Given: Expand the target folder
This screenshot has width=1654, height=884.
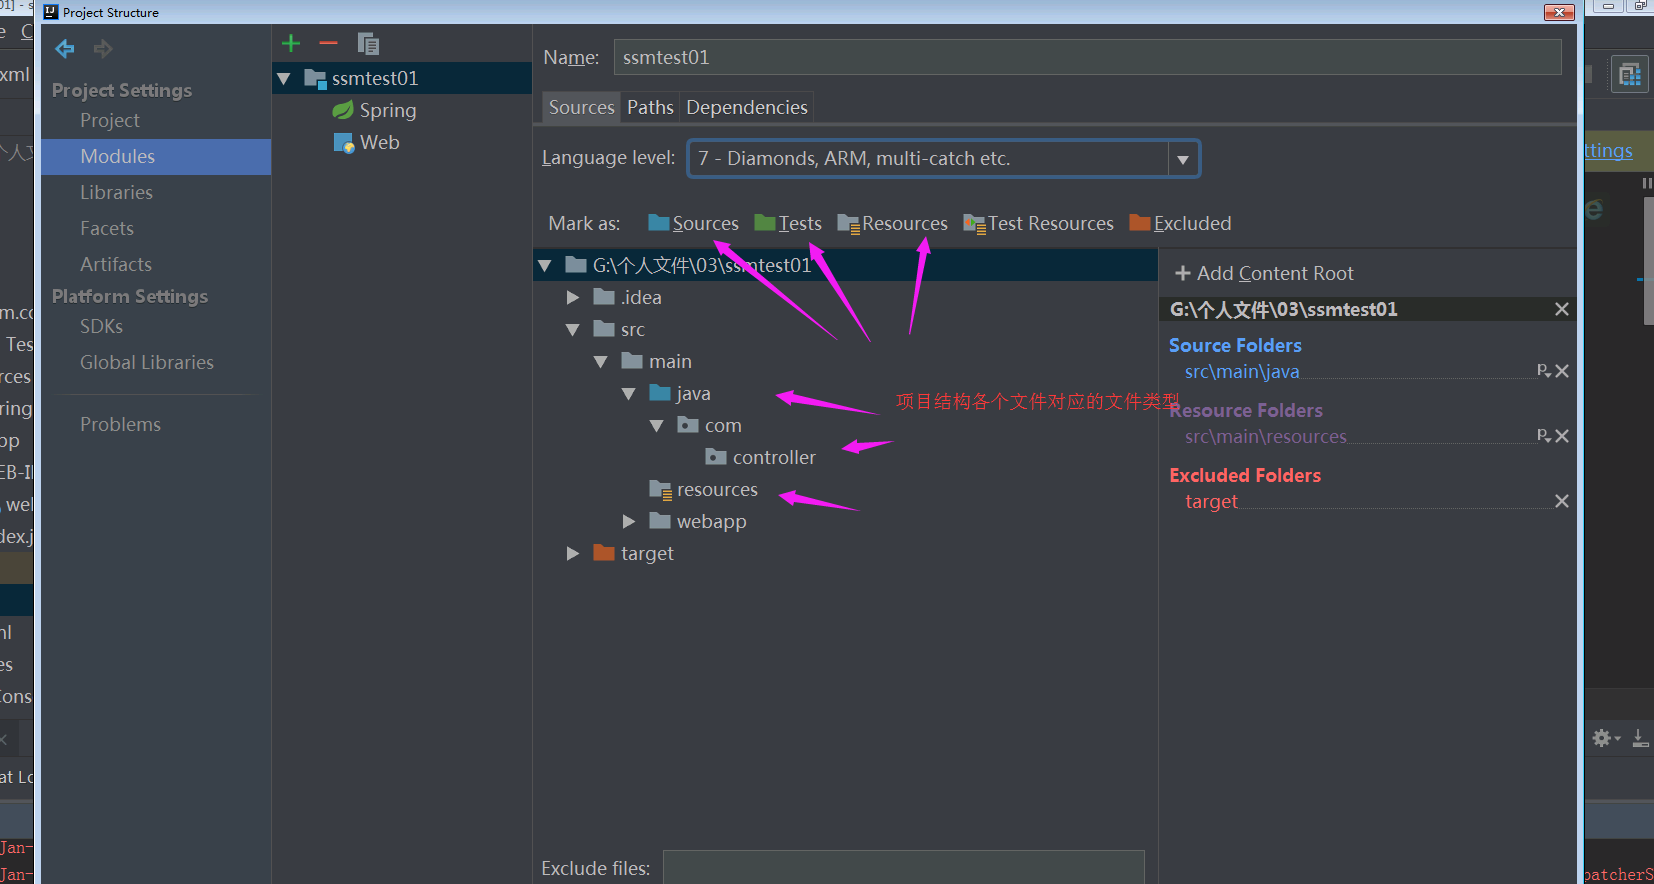Looking at the screenshot, I should point(573,553).
